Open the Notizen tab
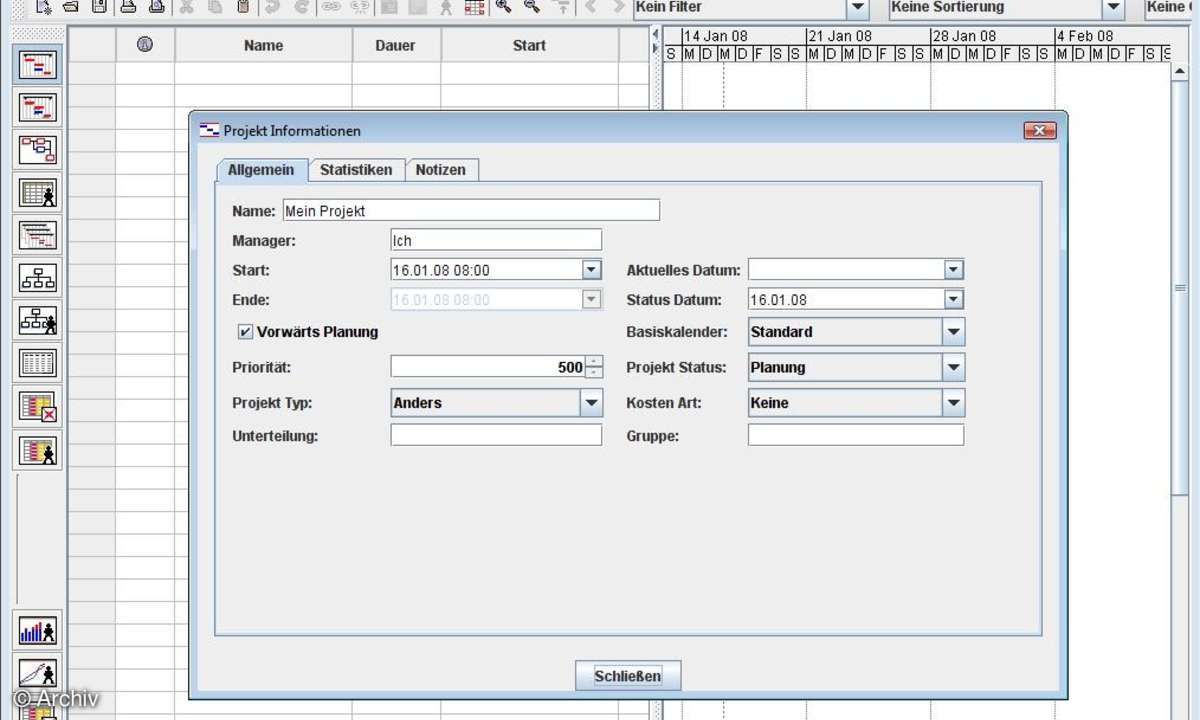Viewport: 1200px width, 720px height. coord(441,170)
